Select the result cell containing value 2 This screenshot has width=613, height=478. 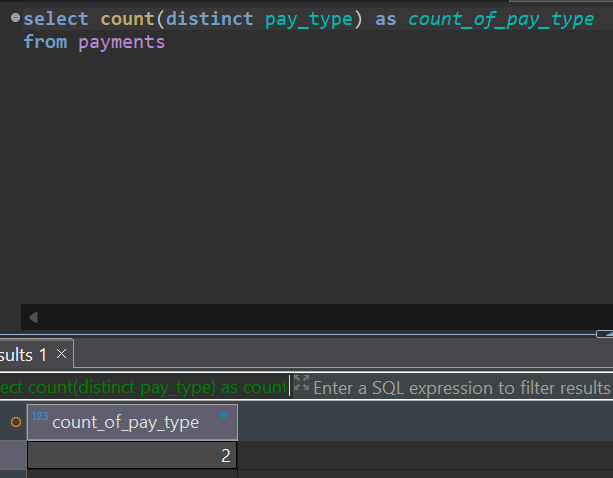point(132,455)
